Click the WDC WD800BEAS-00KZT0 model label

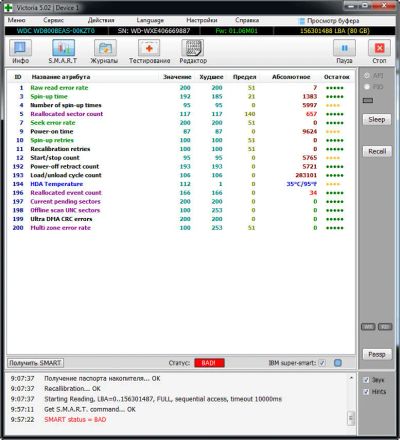(x=56, y=31)
